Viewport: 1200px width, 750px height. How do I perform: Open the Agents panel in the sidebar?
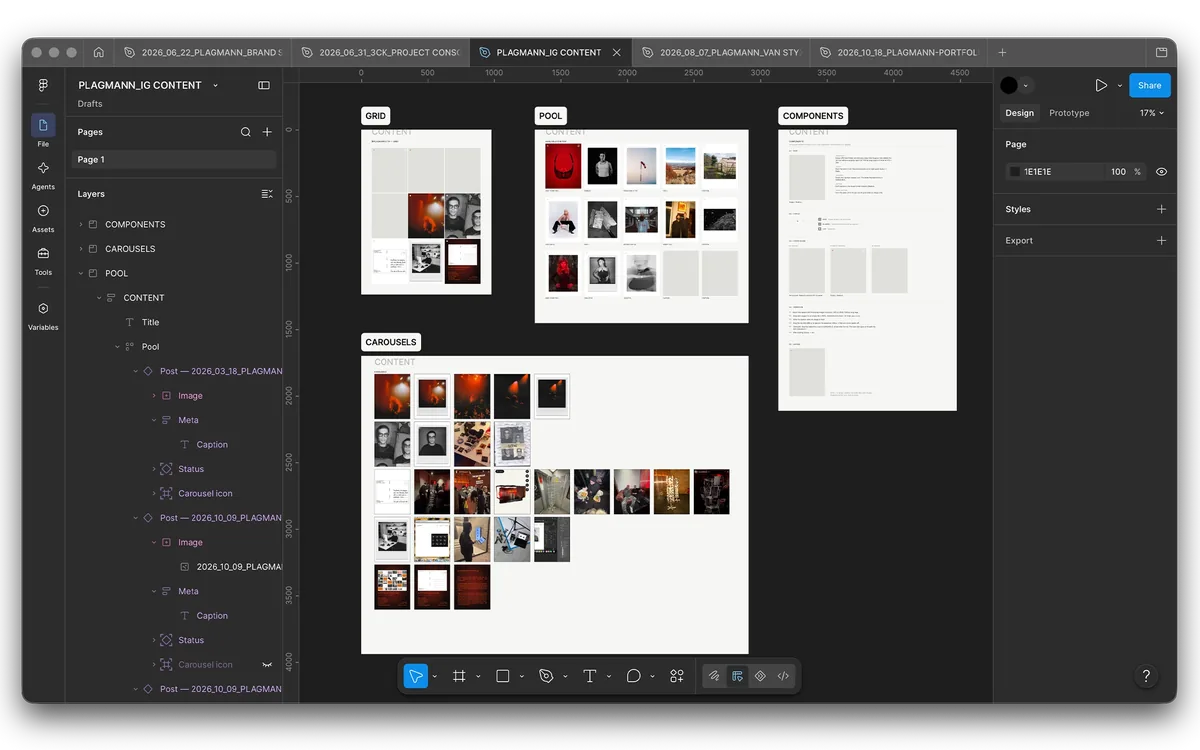[43, 168]
